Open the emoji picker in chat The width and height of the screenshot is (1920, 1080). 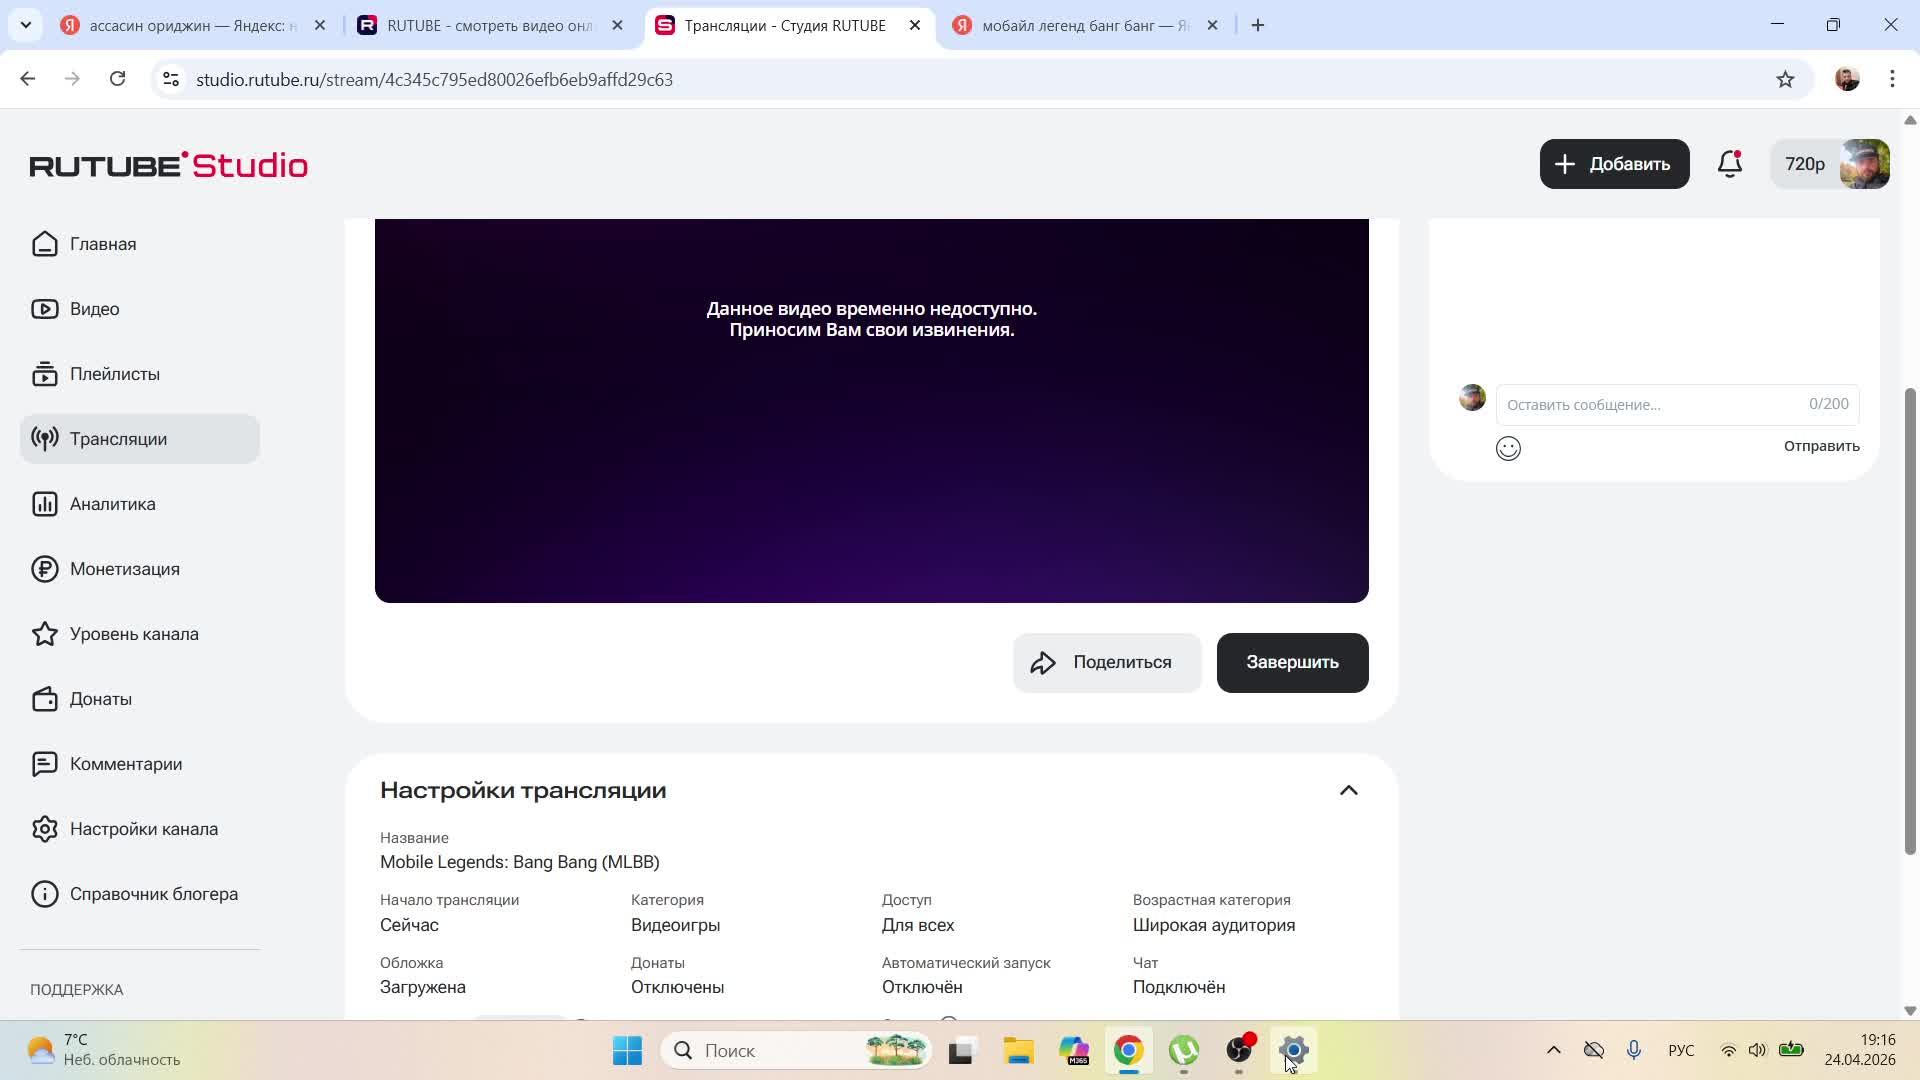[x=1508, y=448]
